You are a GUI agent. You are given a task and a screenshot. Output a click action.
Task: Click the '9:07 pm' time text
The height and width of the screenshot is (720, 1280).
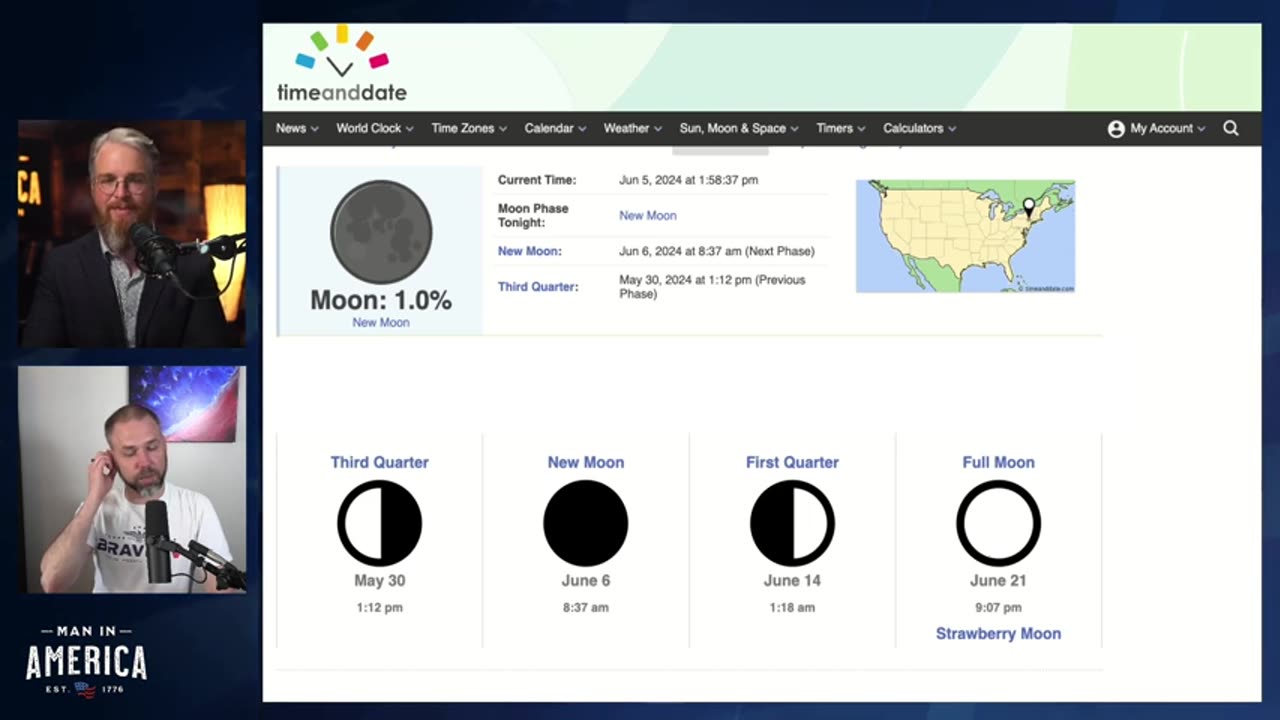(998, 607)
